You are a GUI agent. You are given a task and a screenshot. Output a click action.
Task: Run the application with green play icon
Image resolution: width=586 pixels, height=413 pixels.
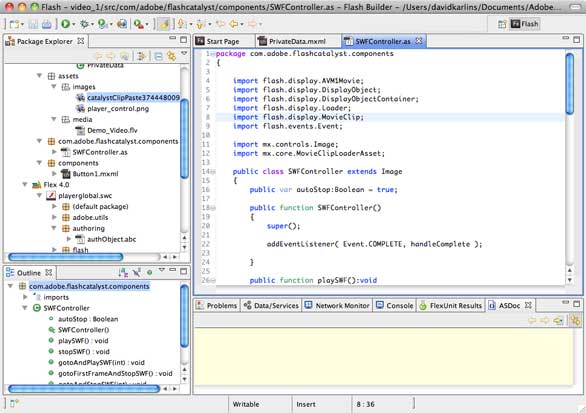[65, 24]
